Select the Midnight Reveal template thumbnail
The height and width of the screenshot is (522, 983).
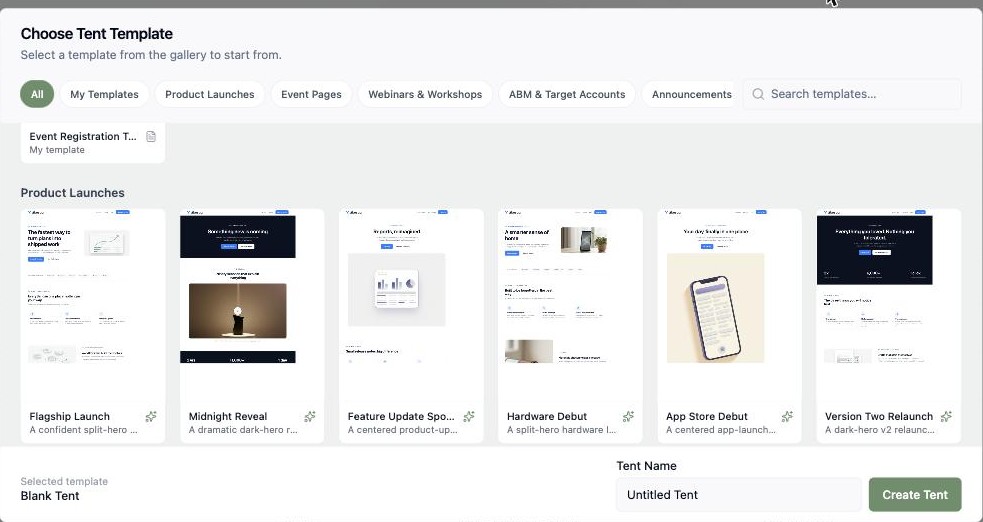pyautogui.click(x=252, y=305)
